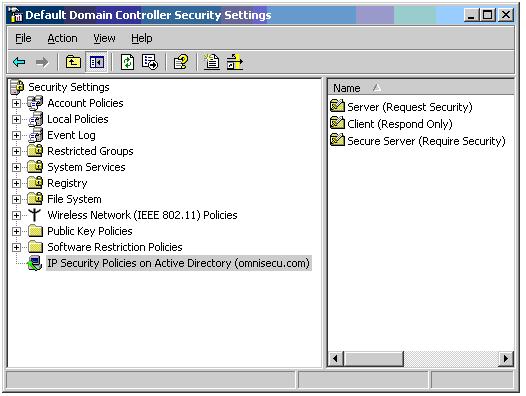
Task: Select the Security Settings root label
Action: (69, 87)
